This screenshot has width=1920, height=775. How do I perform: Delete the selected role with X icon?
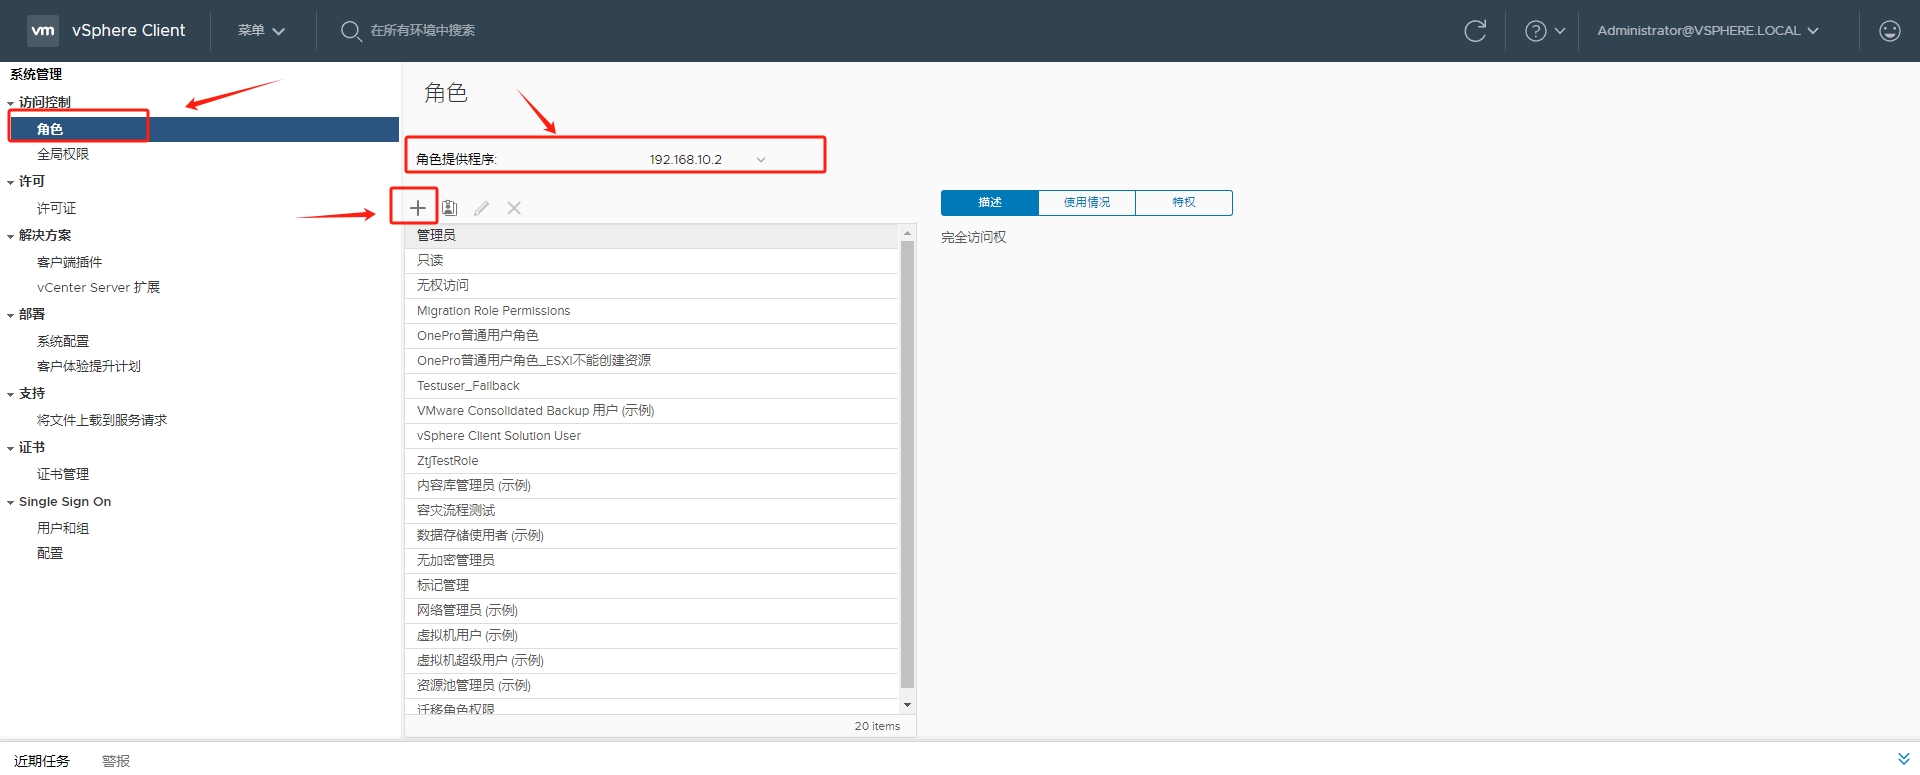[x=514, y=208]
